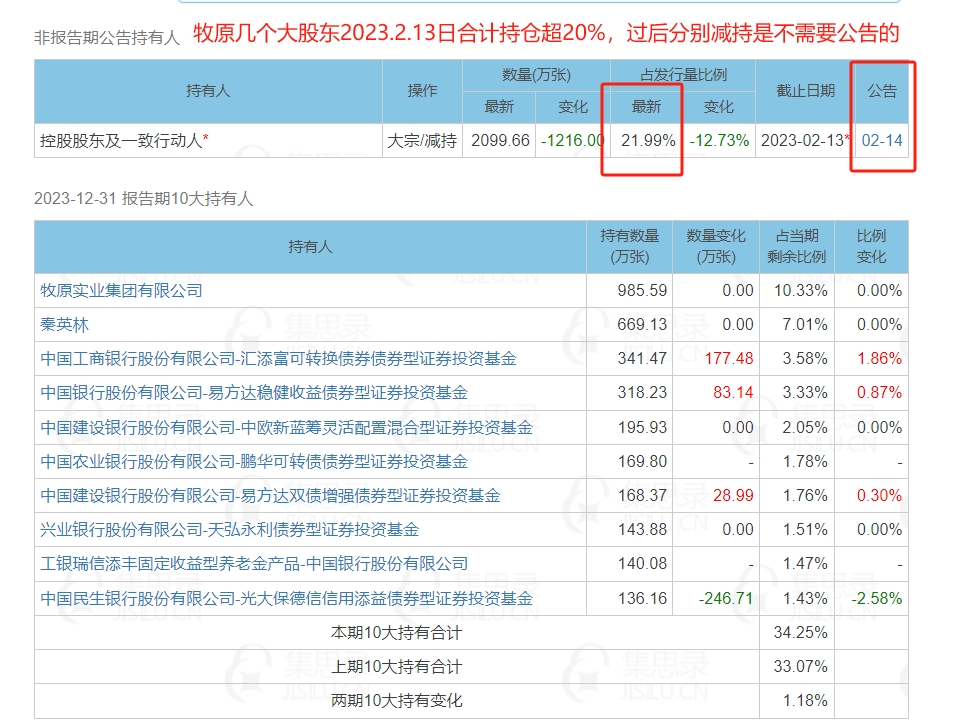Select the 1.18% two-period change value
This screenshot has width=974, height=722.
click(x=805, y=701)
